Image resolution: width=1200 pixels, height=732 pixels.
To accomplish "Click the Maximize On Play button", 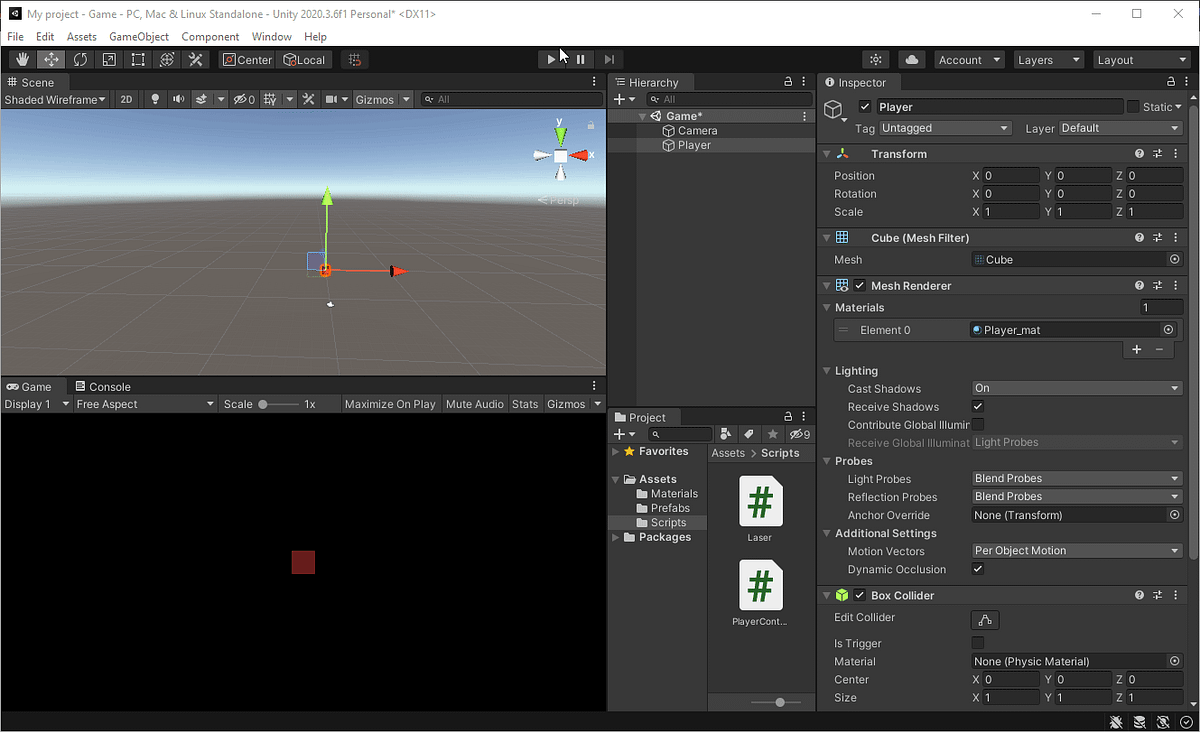I will point(390,403).
